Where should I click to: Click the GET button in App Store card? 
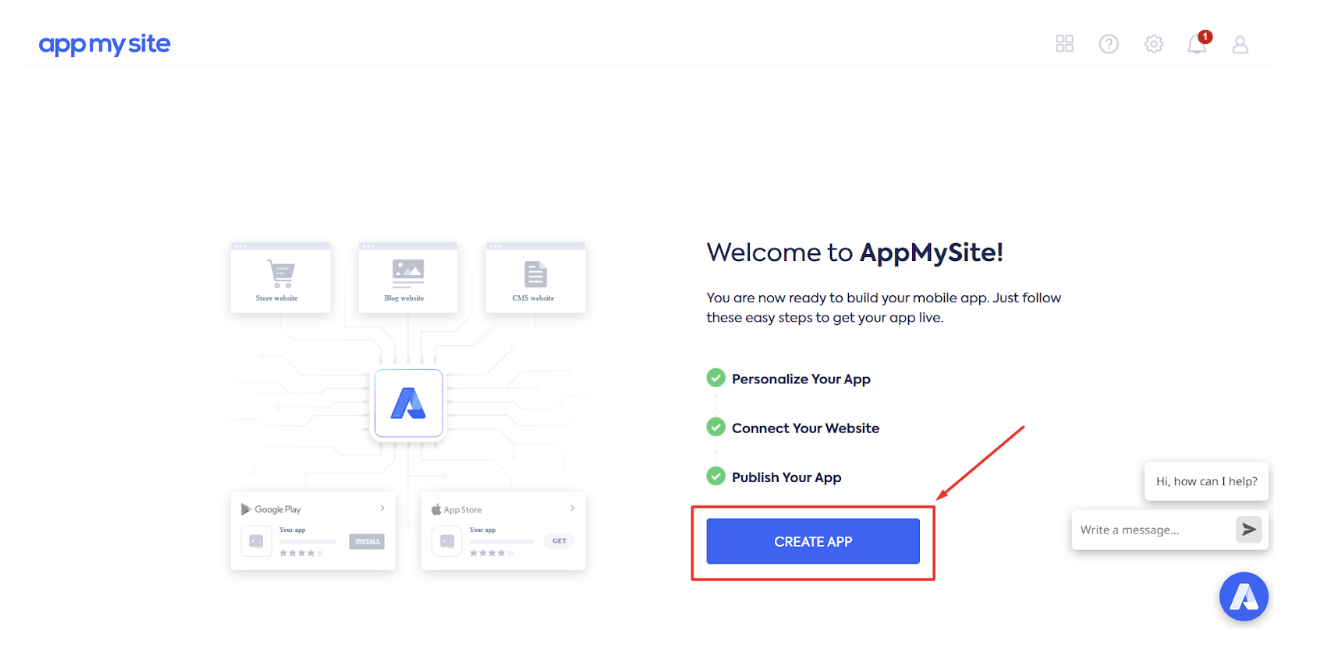(559, 541)
